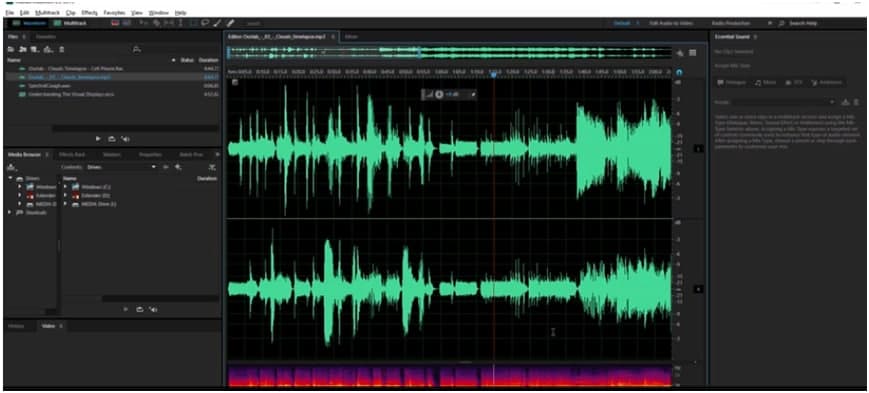Click the New File icon in Files panel
The height and width of the screenshot is (393, 869).
pyautogui.click(x=34, y=49)
